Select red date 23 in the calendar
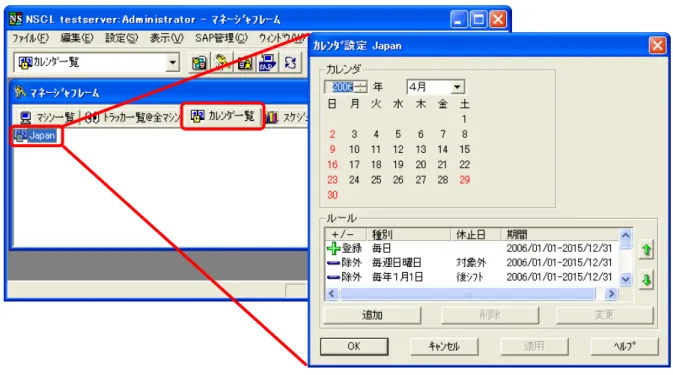673x375 pixels. [332, 180]
